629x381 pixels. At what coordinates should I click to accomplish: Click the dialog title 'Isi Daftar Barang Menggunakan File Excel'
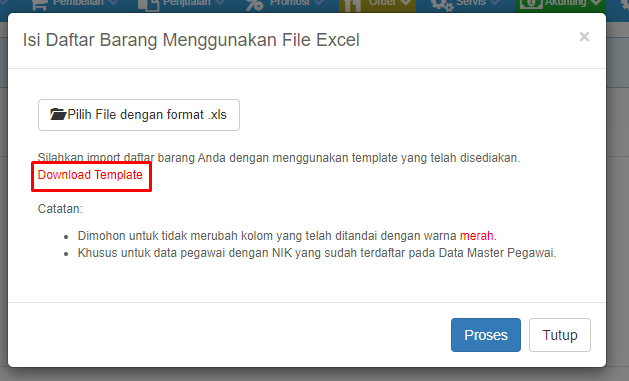click(191, 40)
